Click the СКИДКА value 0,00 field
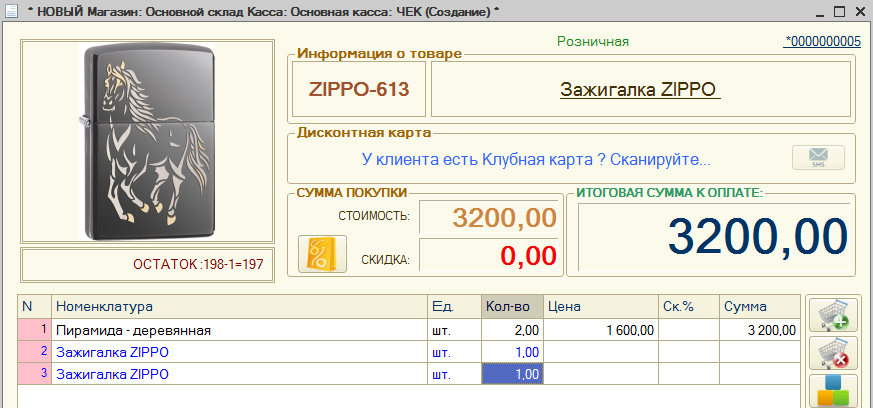This screenshot has height=408, width=873. [x=488, y=255]
